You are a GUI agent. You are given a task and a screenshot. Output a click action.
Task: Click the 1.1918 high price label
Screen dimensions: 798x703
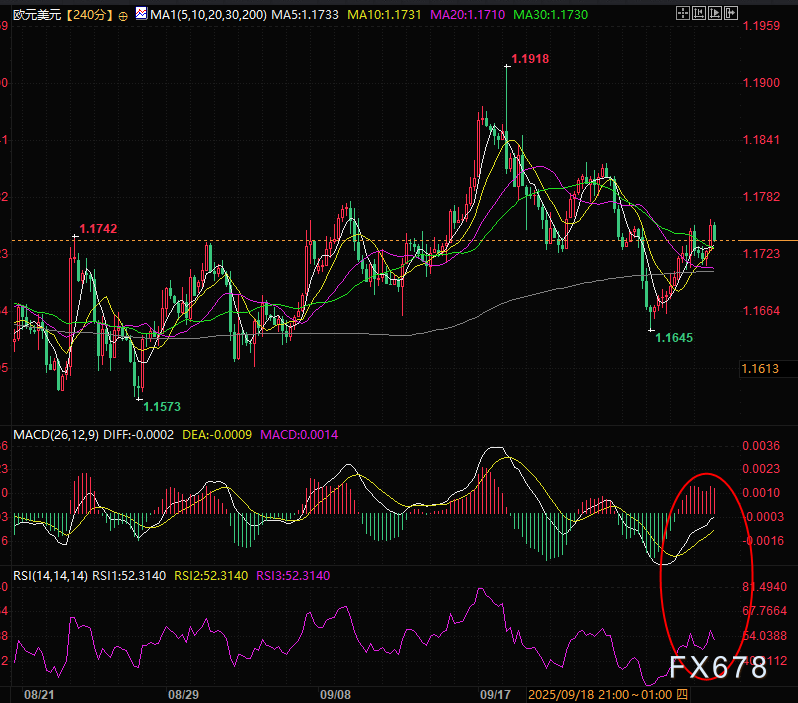tap(530, 60)
